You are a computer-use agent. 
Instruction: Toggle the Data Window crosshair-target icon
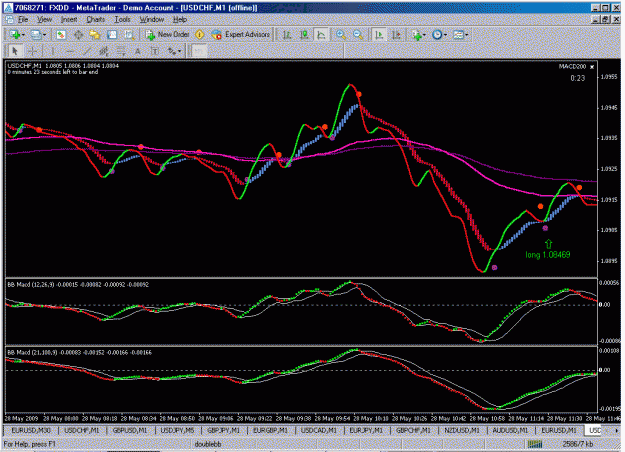click(x=78, y=35)
